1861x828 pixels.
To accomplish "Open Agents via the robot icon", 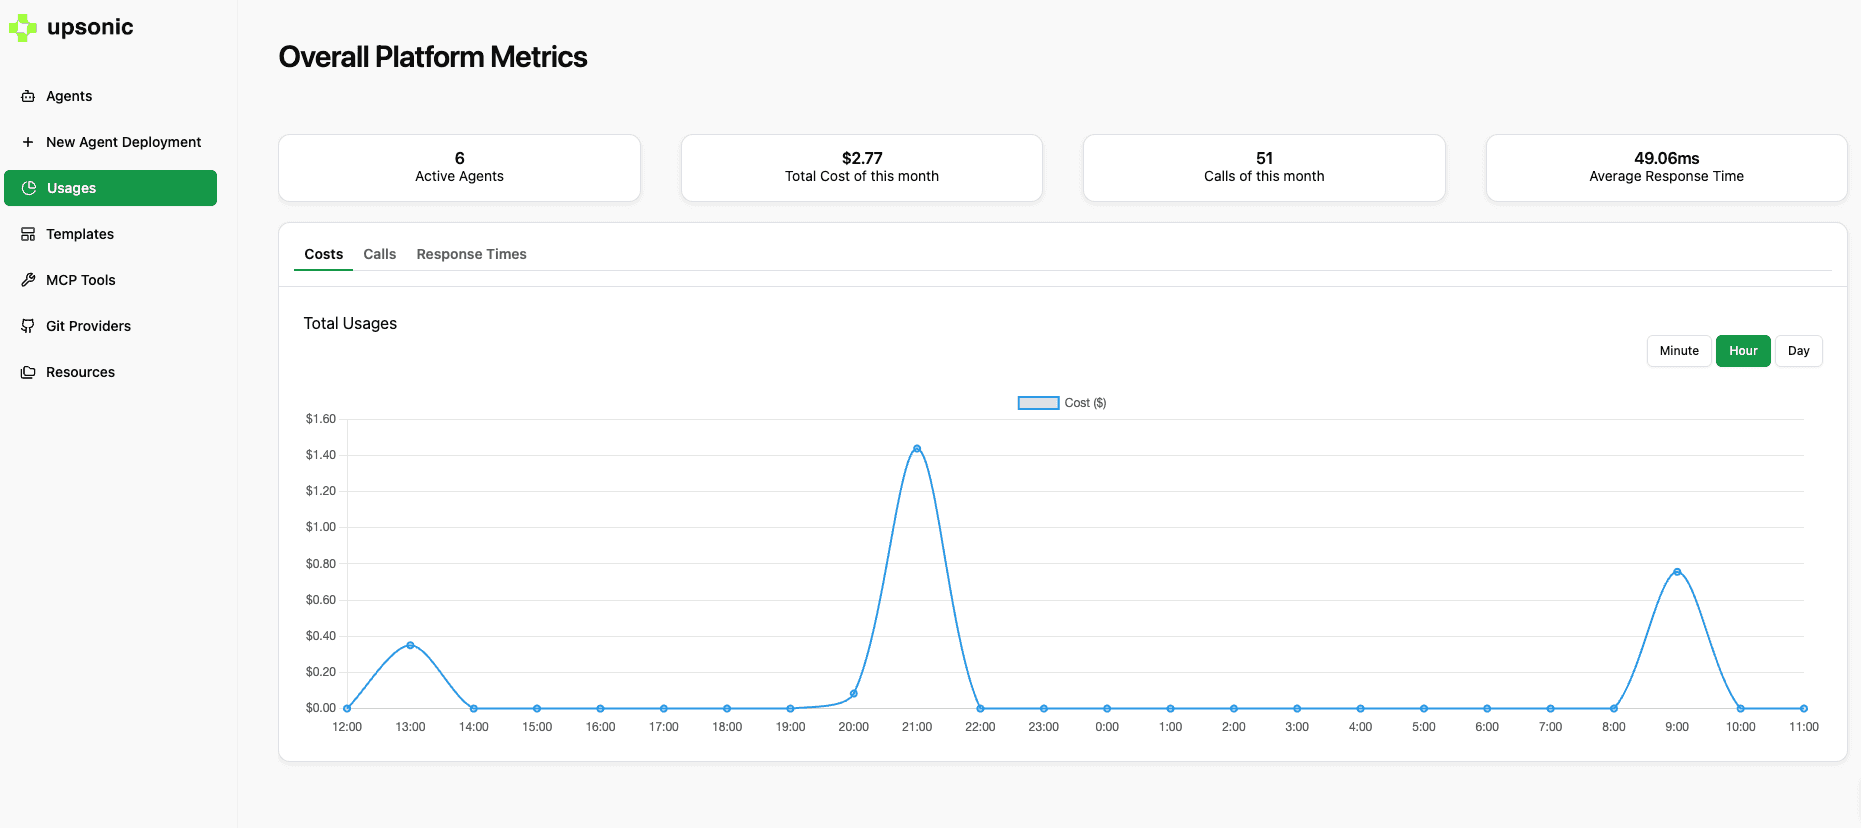I will click(28, 96).
